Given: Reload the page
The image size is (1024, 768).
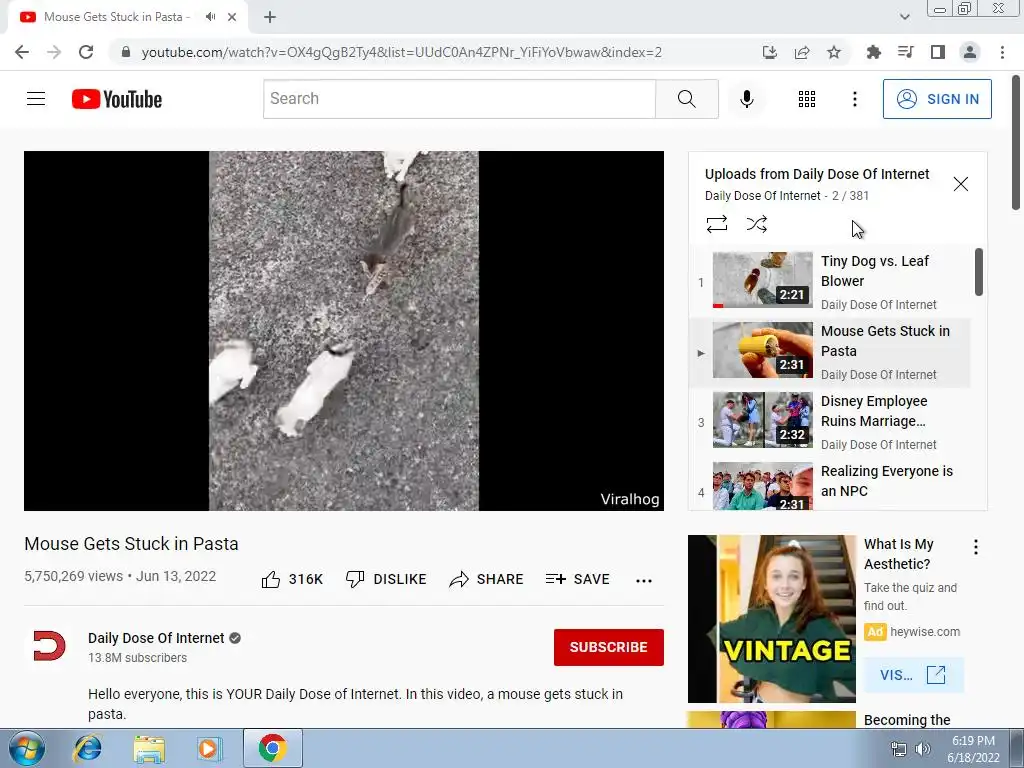Looking at the screenshot, I should coord(86,52).
